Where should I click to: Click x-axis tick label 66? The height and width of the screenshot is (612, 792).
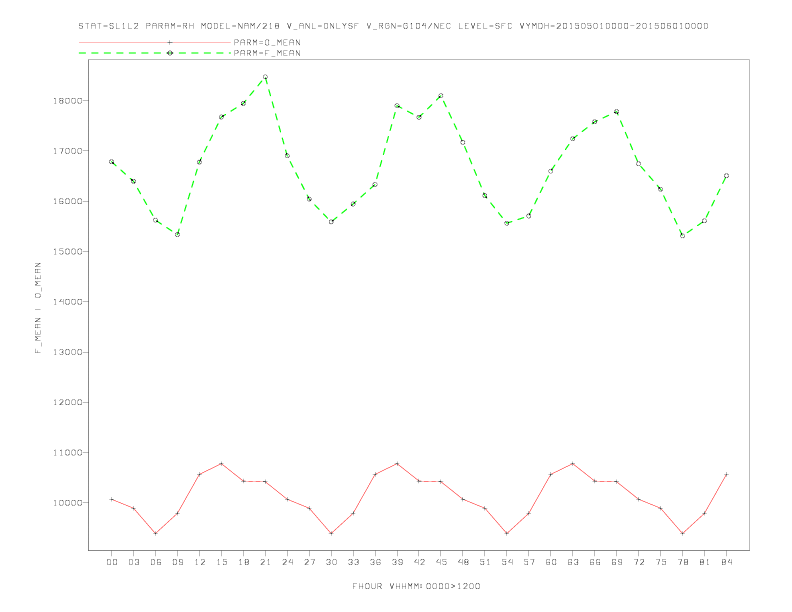595,562
